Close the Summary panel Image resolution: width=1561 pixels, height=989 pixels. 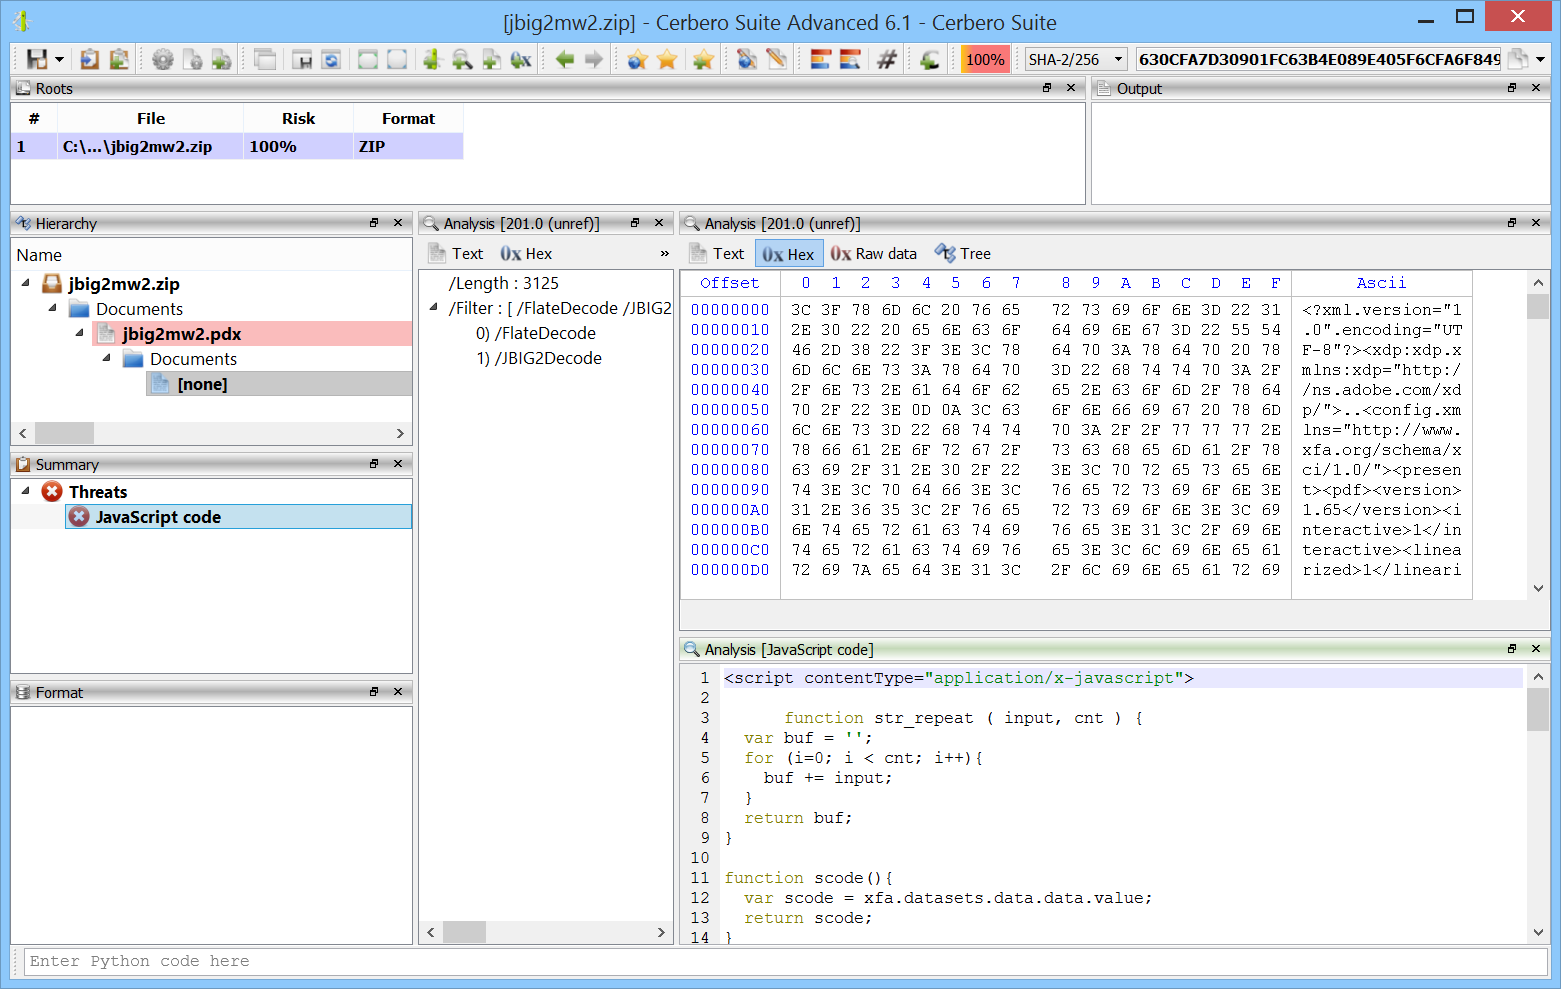coord(398,464)
